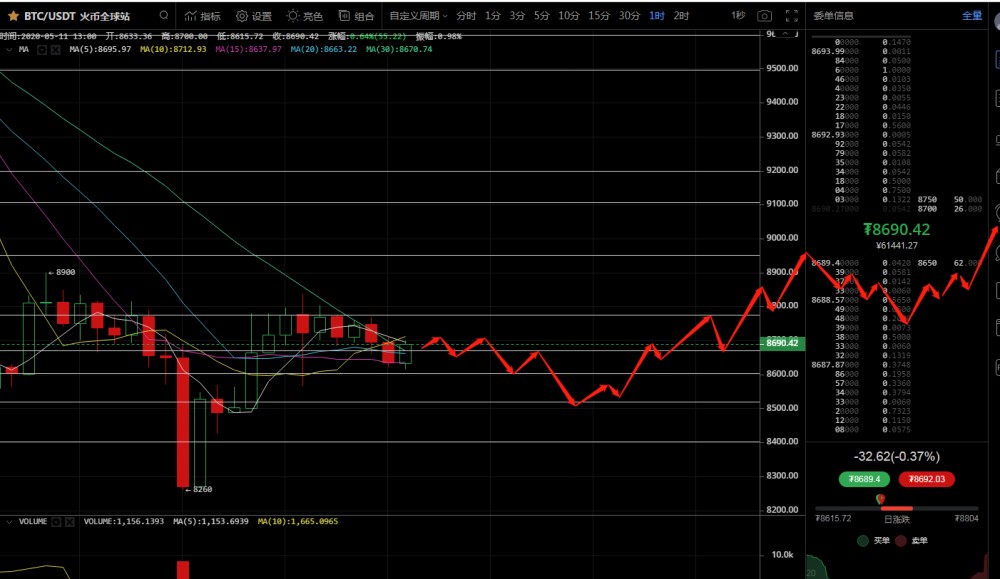
Task: Collapse the MA indicator chevron
Action: pyautogui.click(x=9, y=49)
